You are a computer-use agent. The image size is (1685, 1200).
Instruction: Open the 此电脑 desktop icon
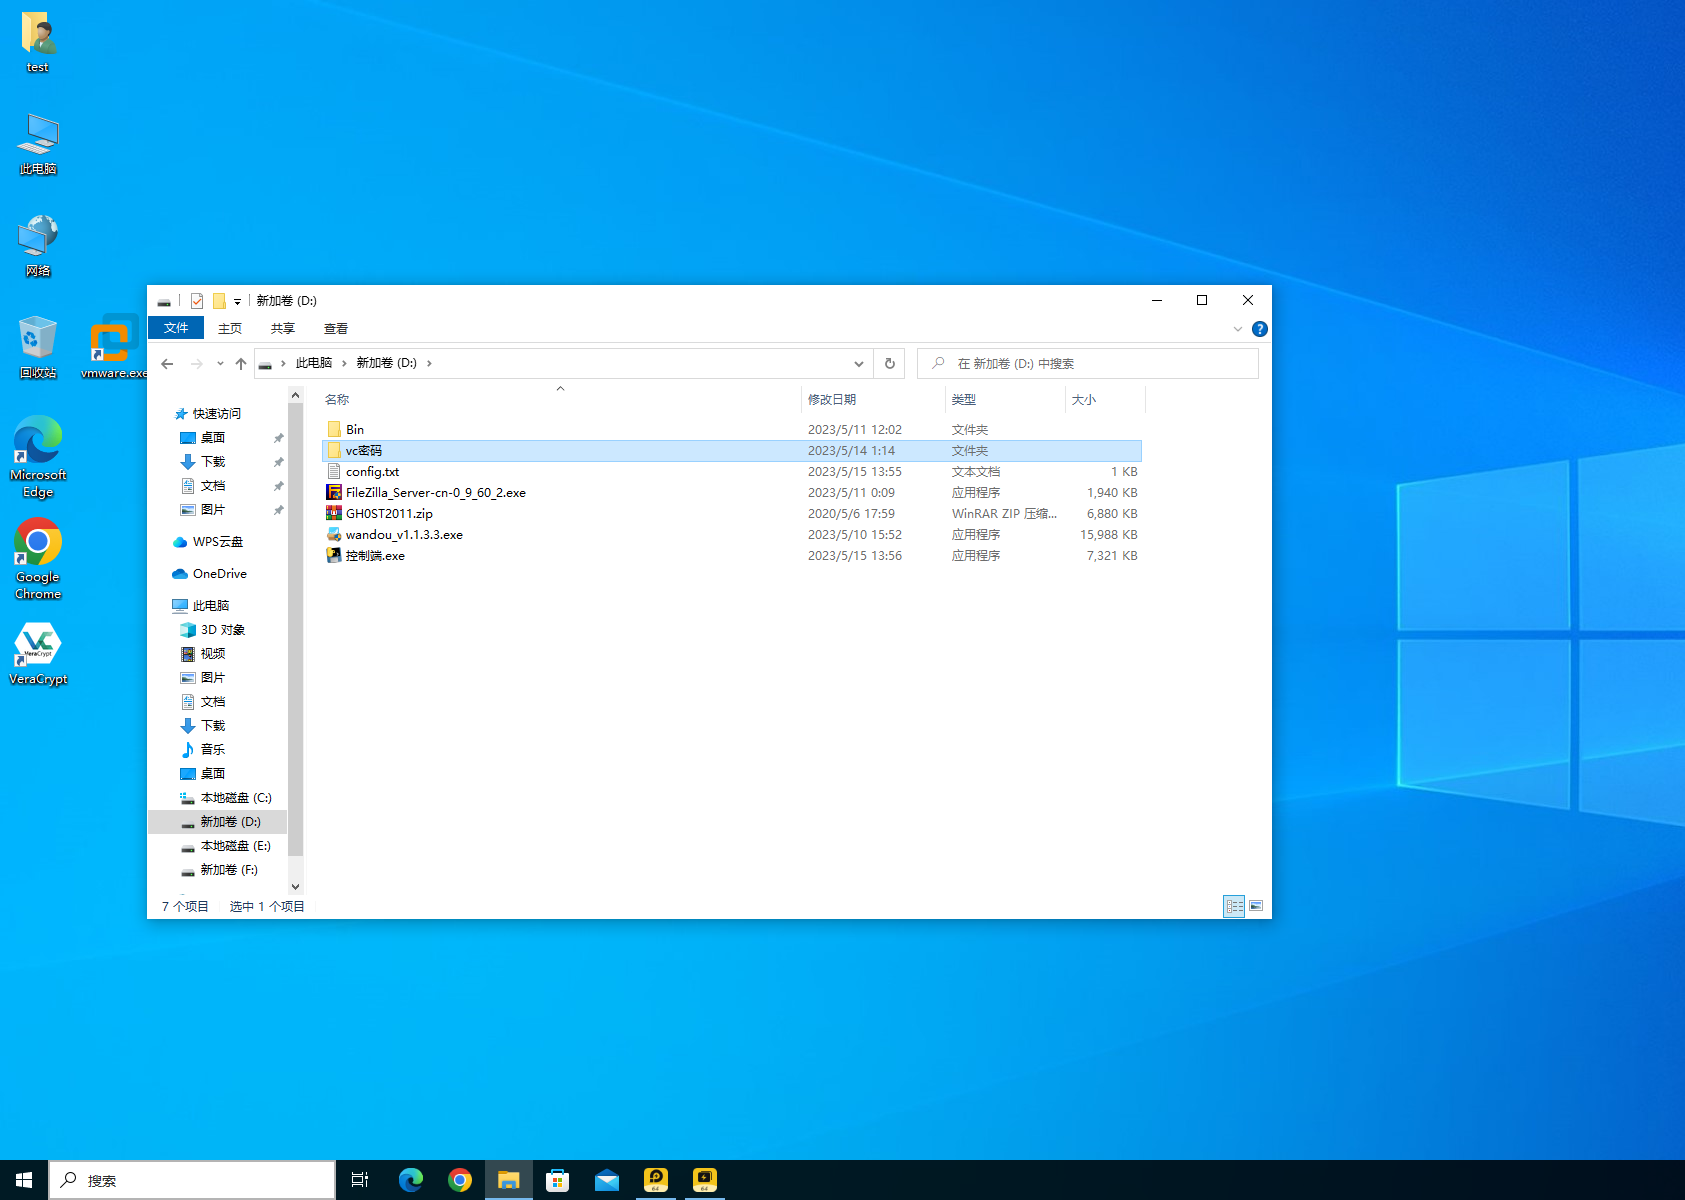pyautogui.click(x=38, y=144)
